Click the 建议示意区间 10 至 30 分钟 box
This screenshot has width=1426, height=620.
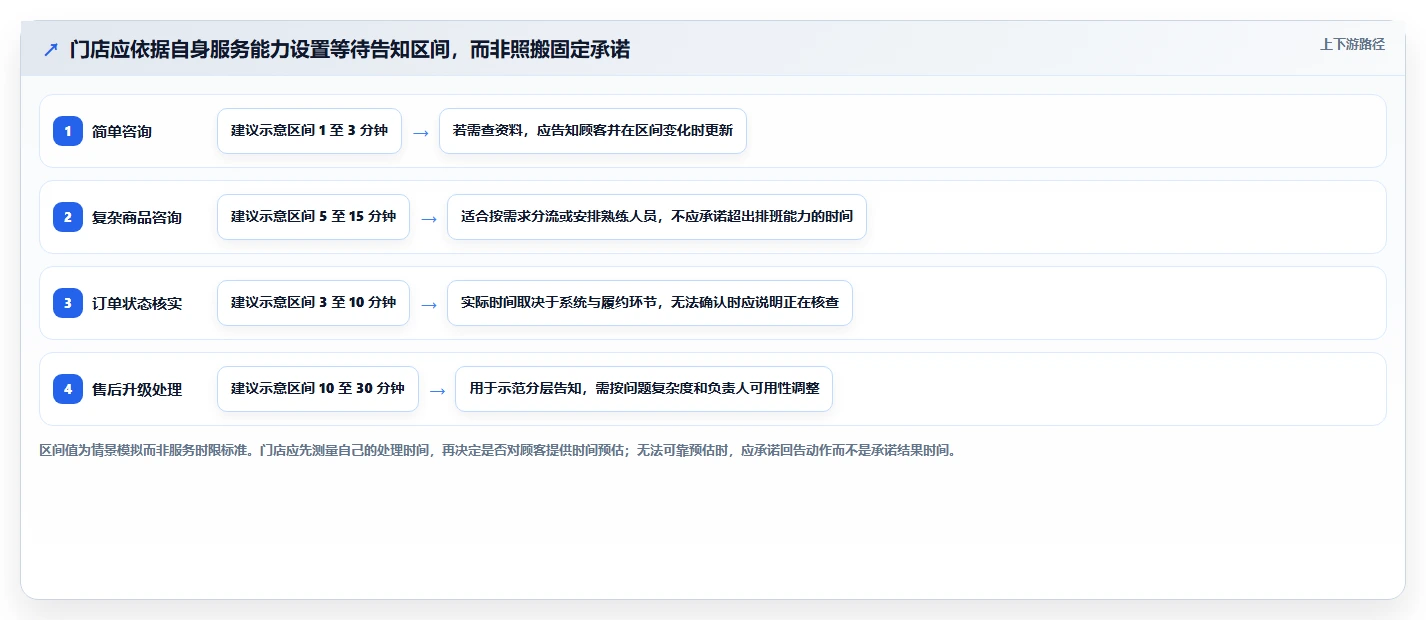pyautogui.click(x=318, y=389)
